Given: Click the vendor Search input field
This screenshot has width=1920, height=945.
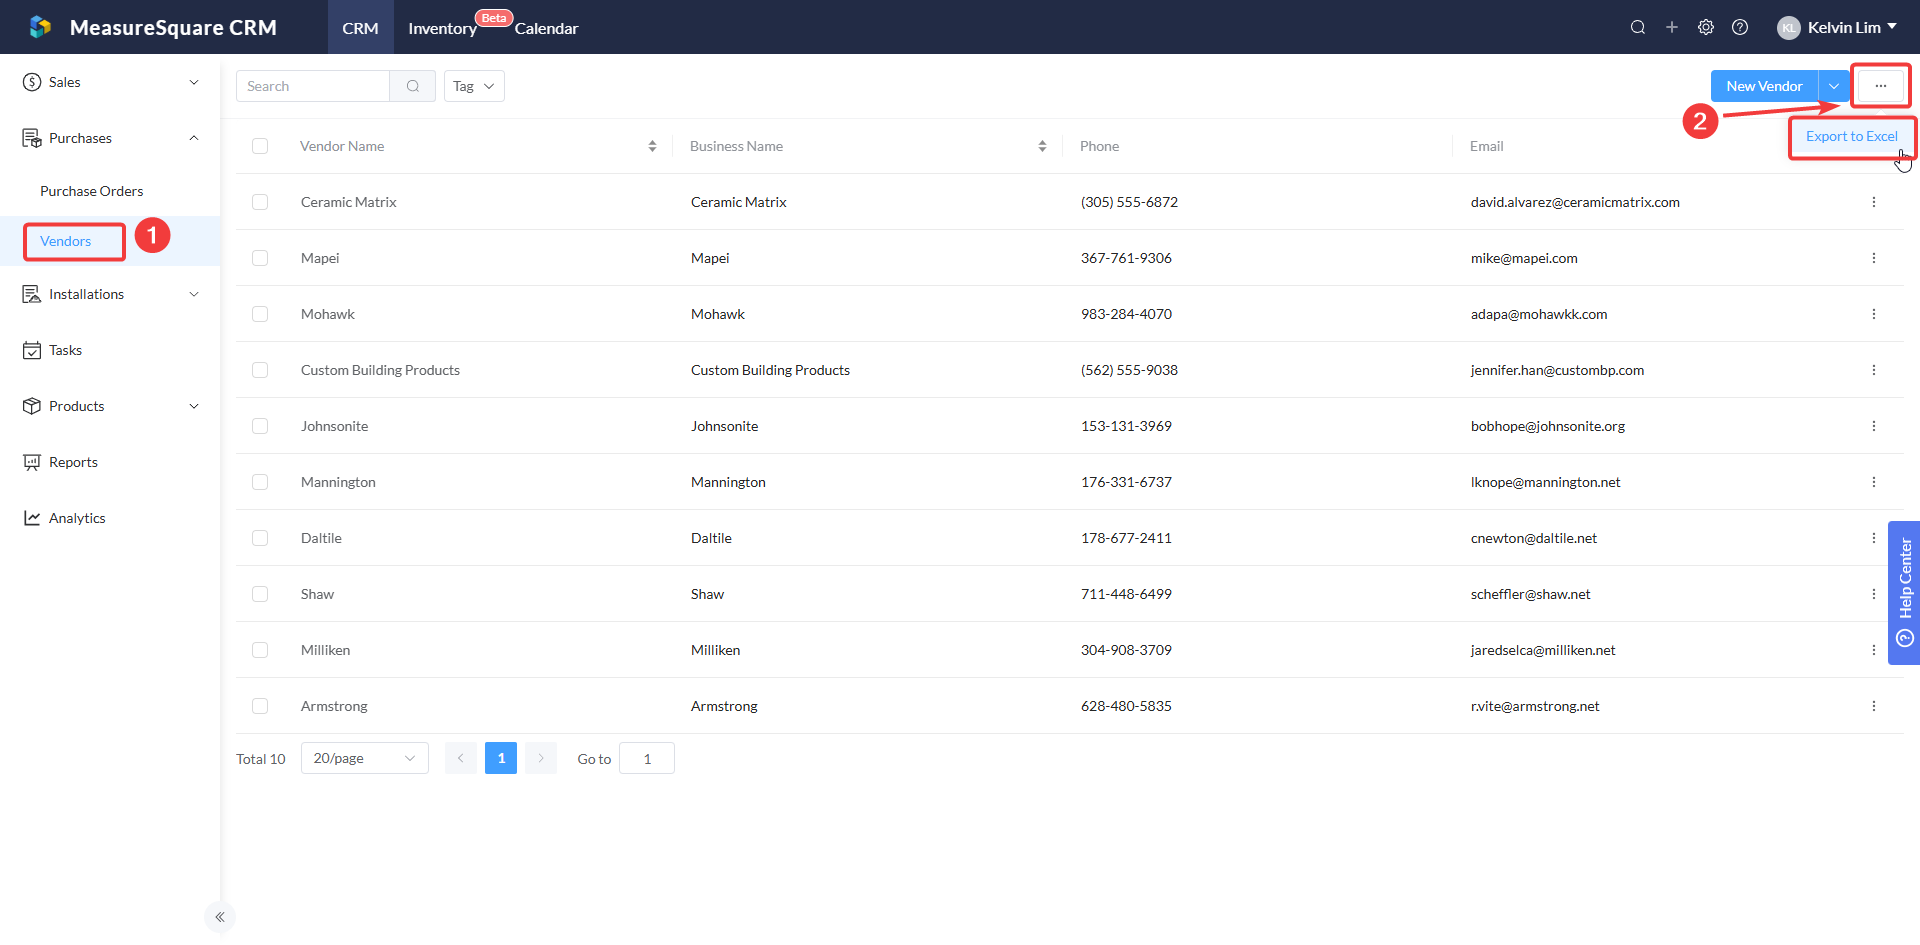Looking at the screenshot, I should coord(313,86).
